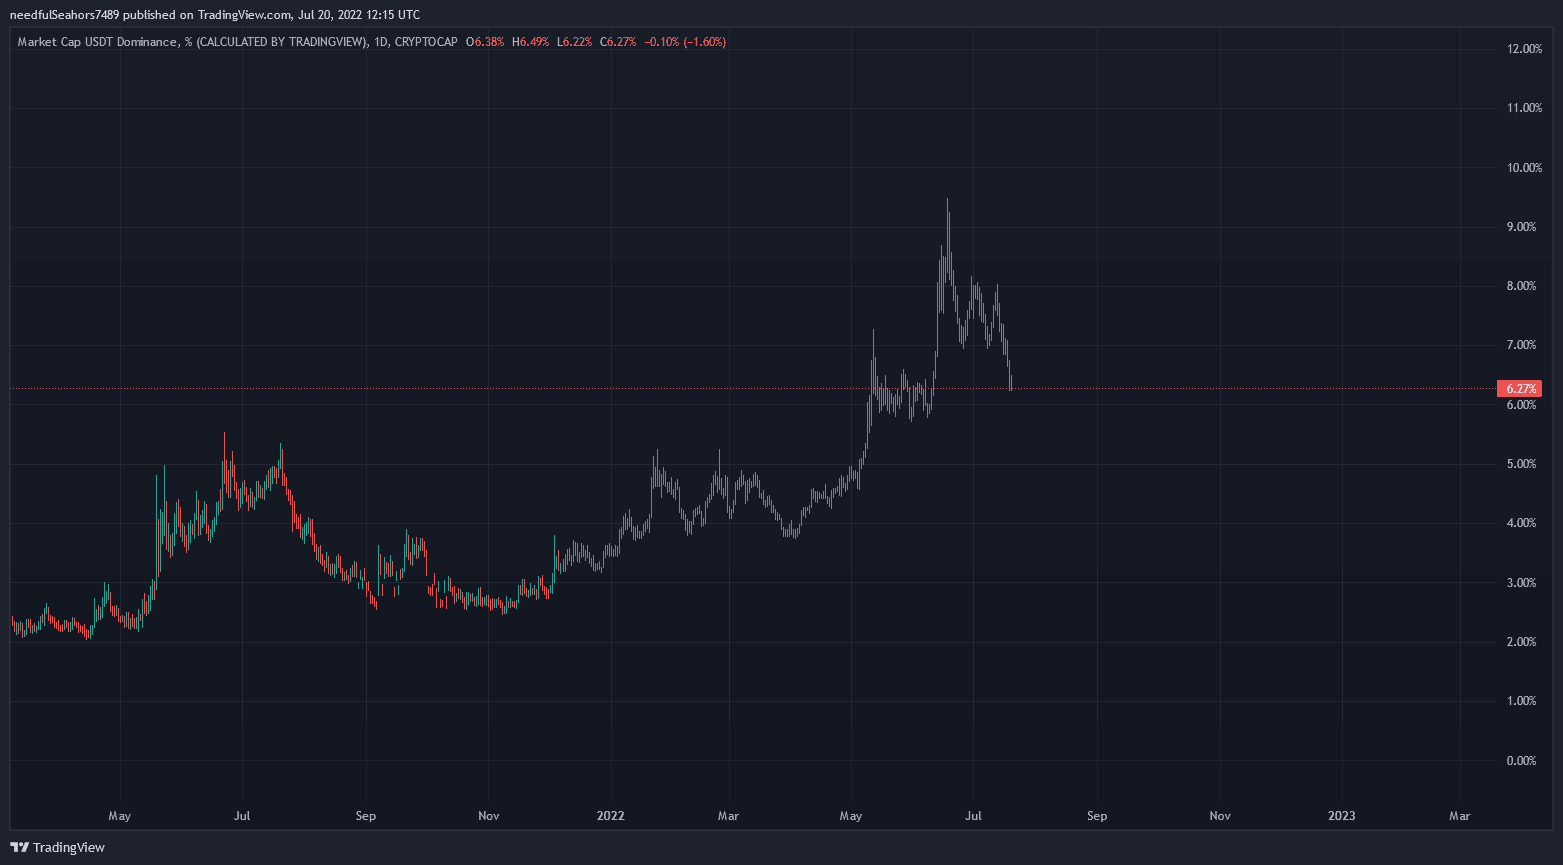Click the TradingView logo icon
The width and height of the screenshot is (1563, 865).
(19, 847)
